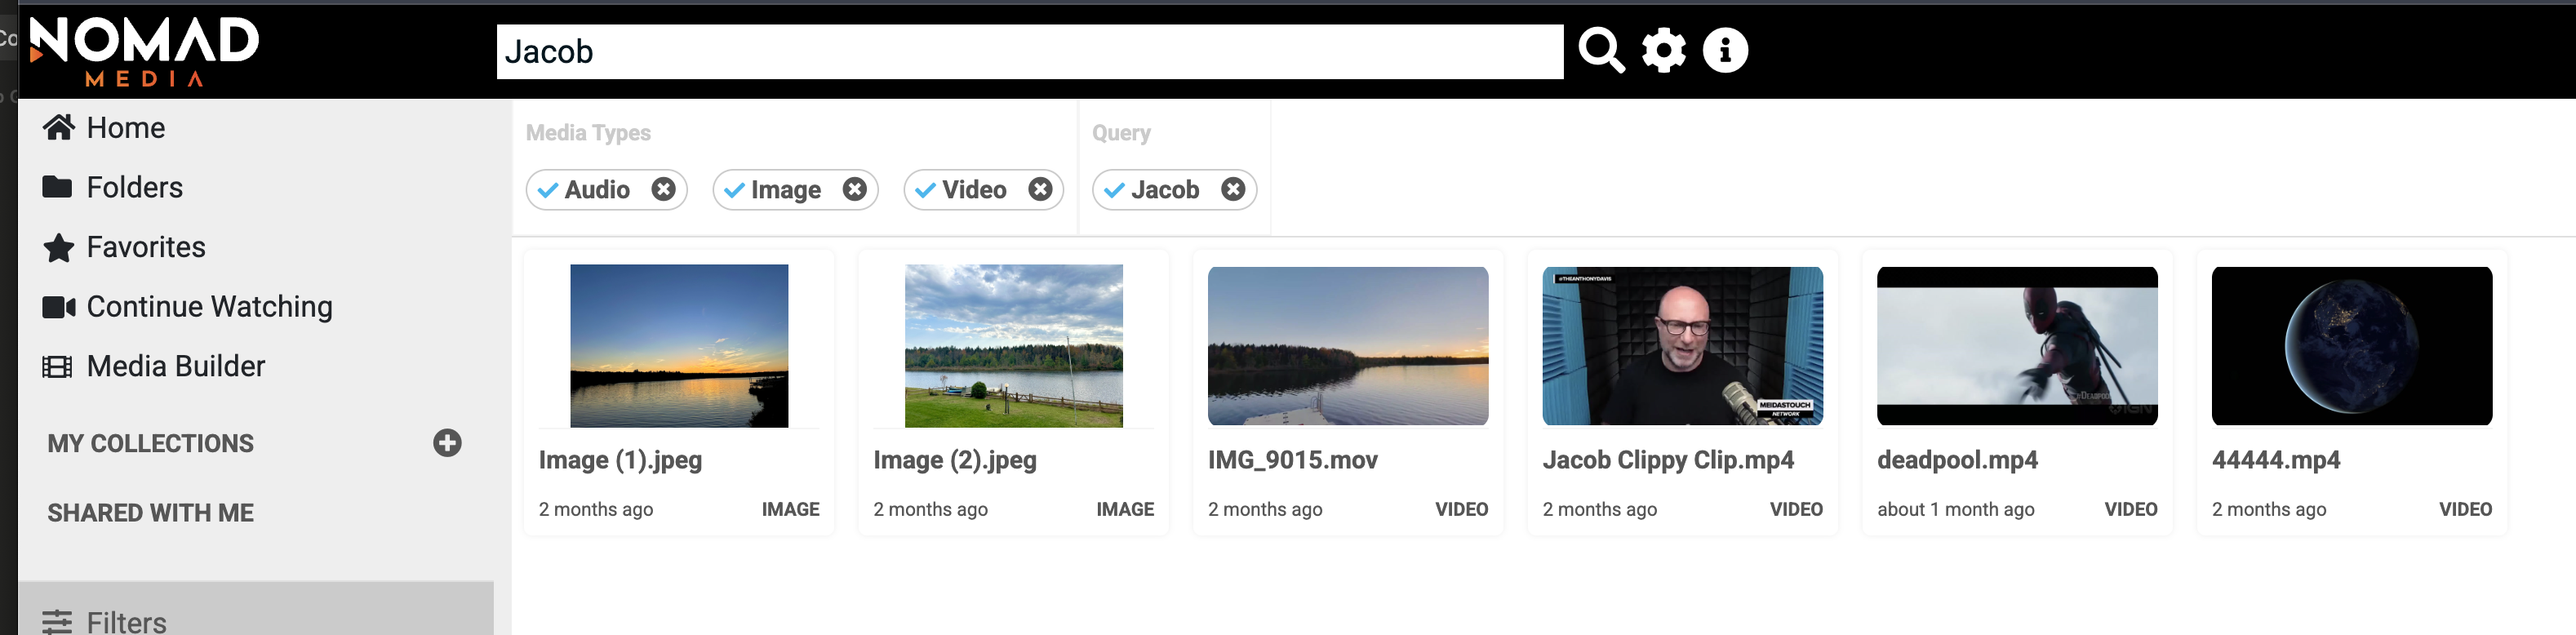The image size is (2576, 635).
Task: Open Image (1).jpeg sunset thumbnail
Action: [x=679, y=346]
